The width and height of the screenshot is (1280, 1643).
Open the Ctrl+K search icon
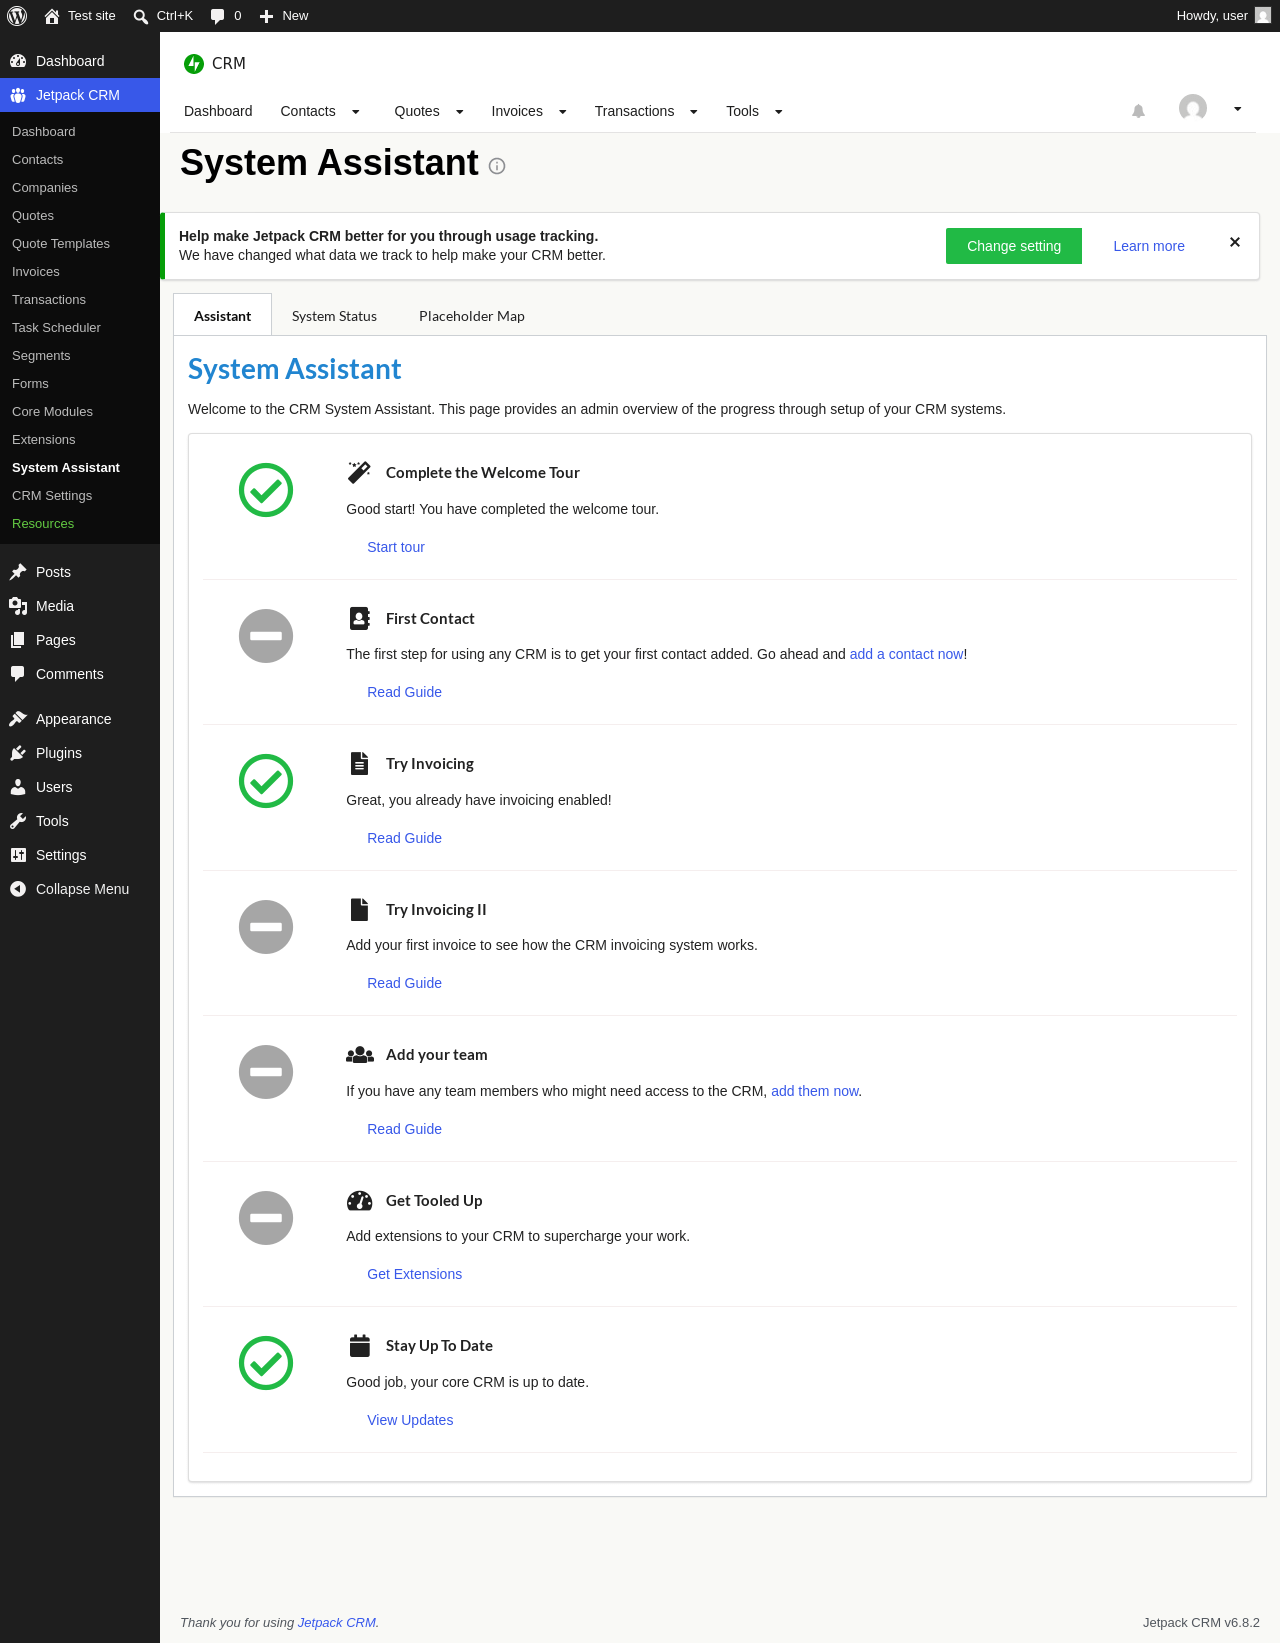[141, 16]
